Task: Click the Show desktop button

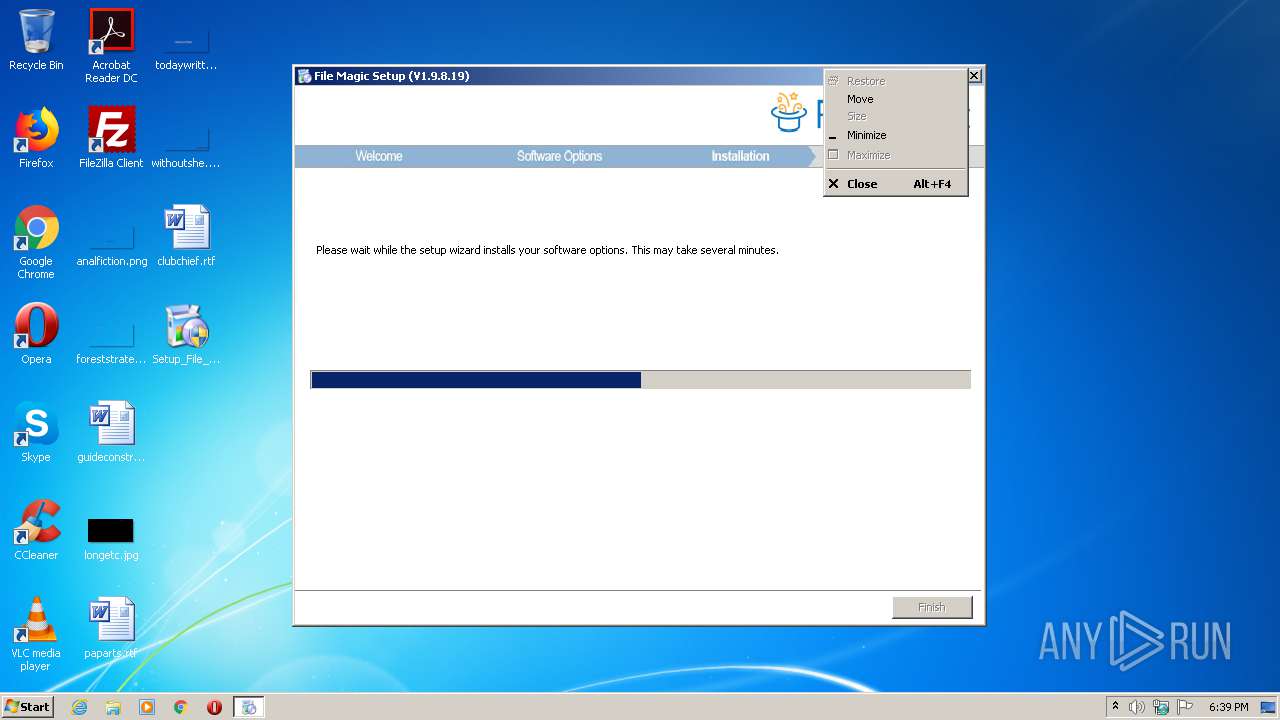Action: click(x=1269, y=707)
